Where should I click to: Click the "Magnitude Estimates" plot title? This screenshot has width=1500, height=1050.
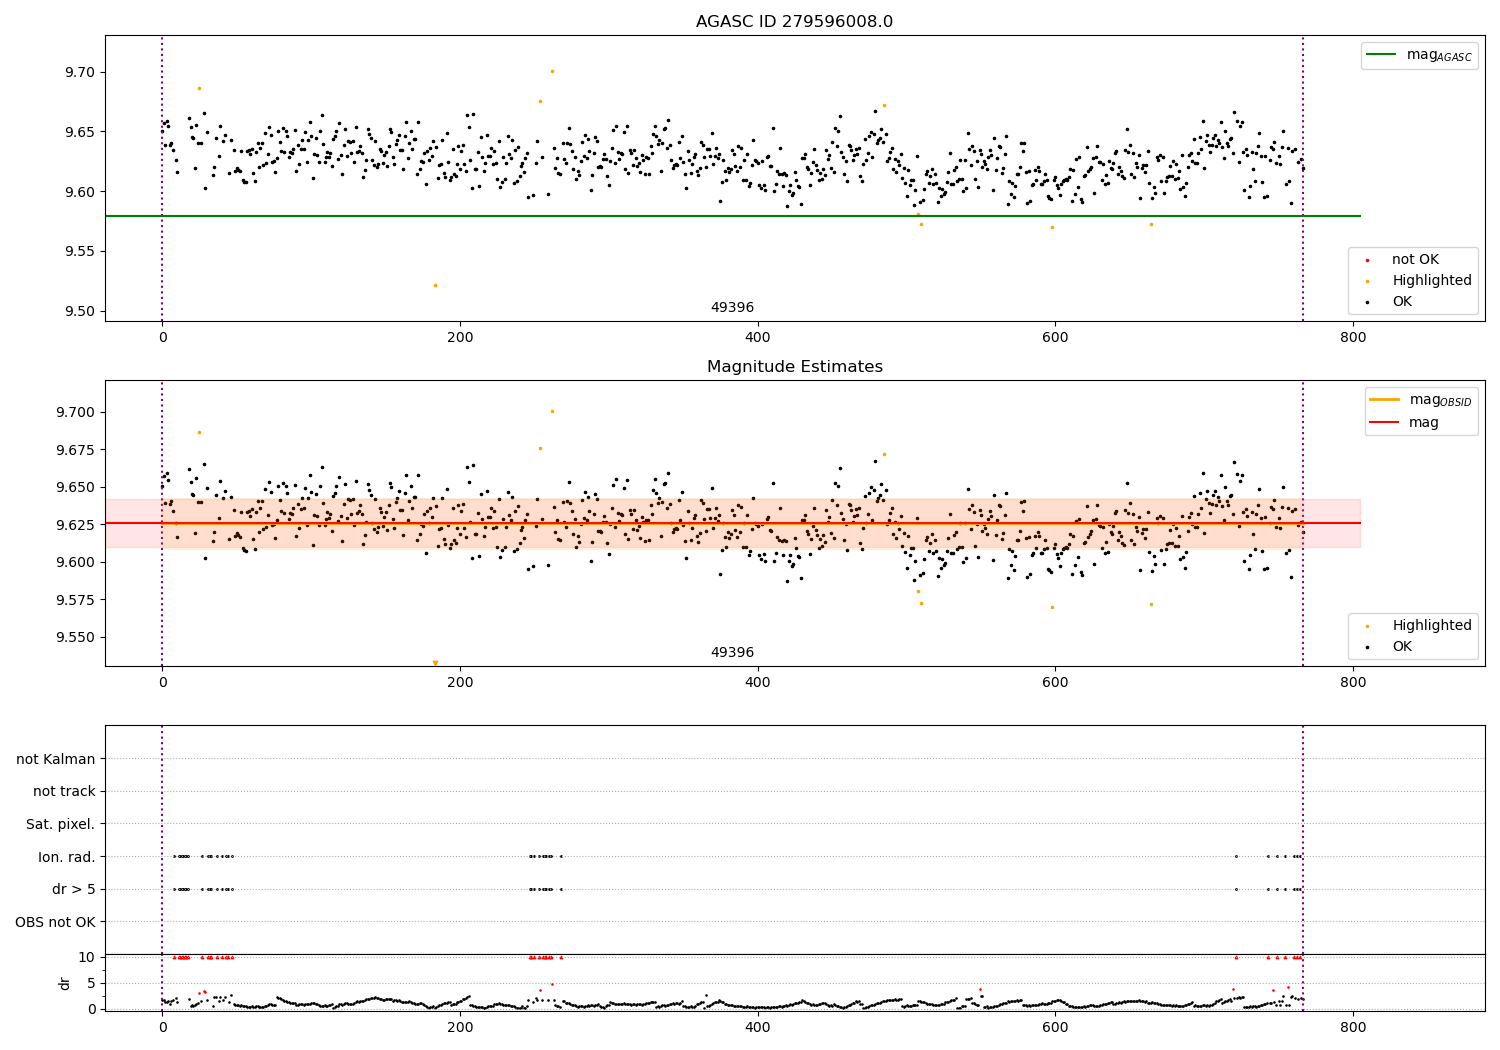(794, 367)
